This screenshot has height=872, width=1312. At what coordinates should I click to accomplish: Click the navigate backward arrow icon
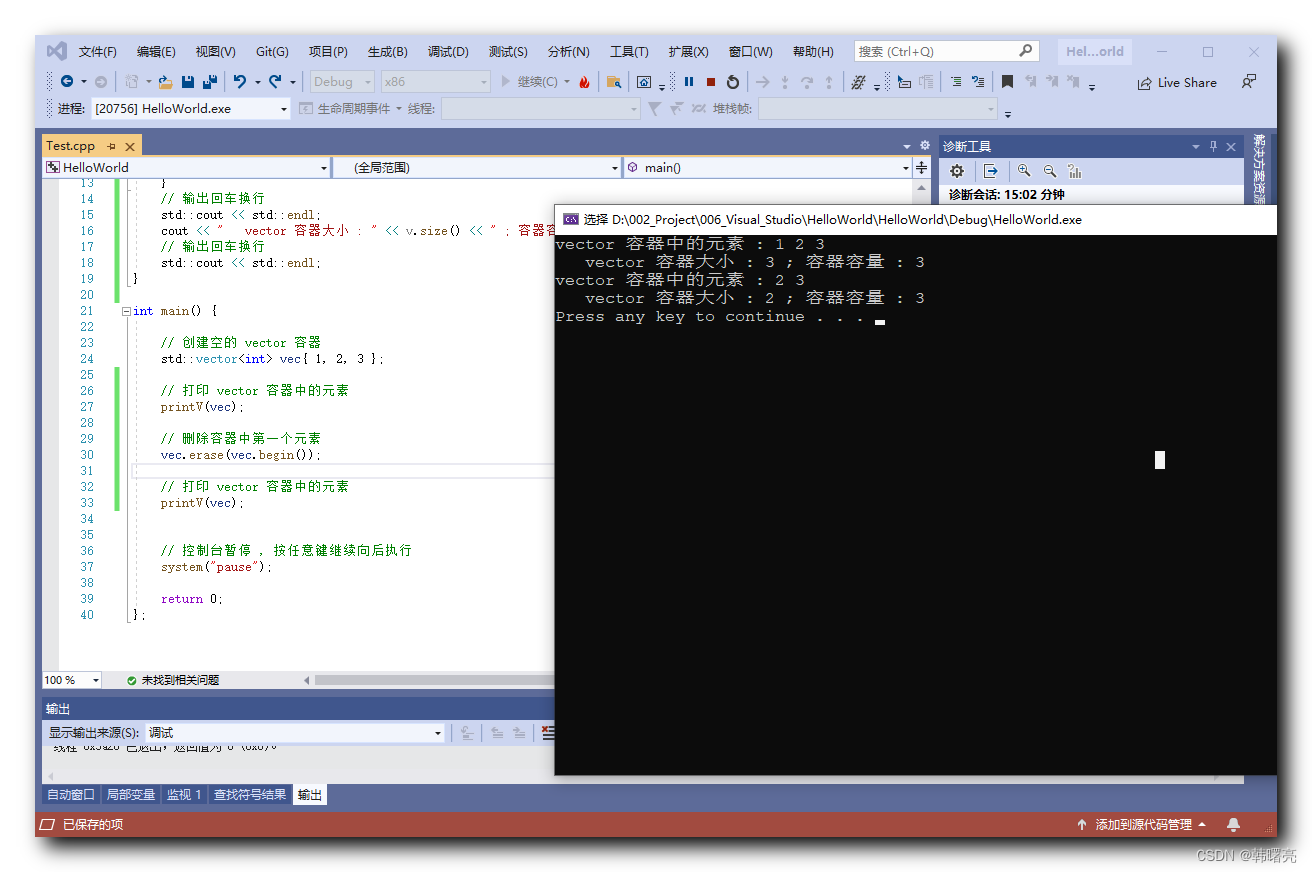[67, 82]
